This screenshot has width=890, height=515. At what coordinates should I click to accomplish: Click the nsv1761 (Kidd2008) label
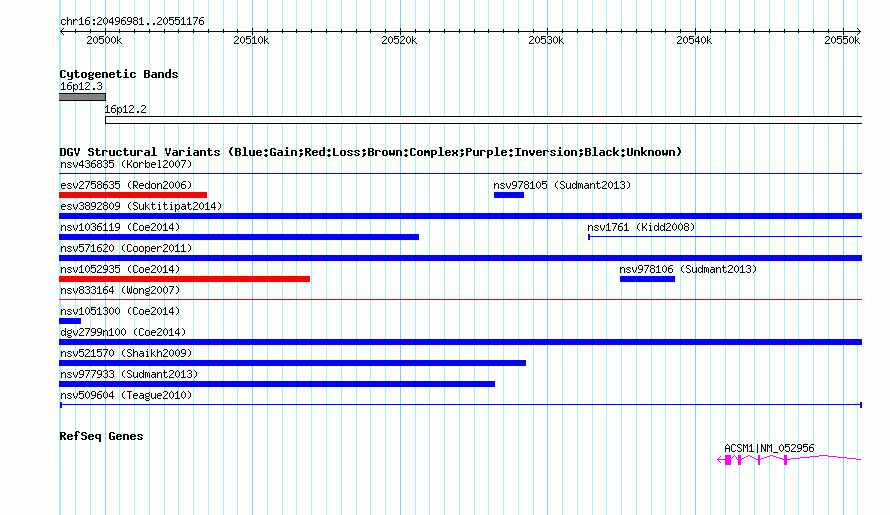pyautogui.click(x=641, y=227)
